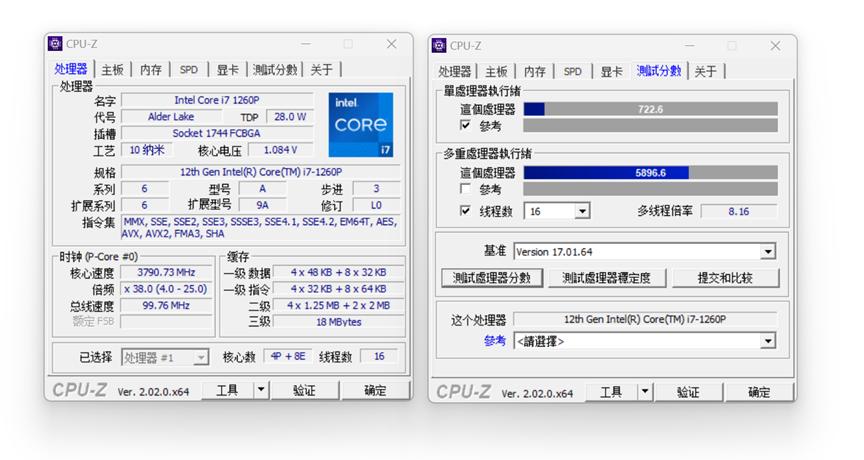
Task: Click the 工艺 value 10 纳米
Action: tap(147, 150)
